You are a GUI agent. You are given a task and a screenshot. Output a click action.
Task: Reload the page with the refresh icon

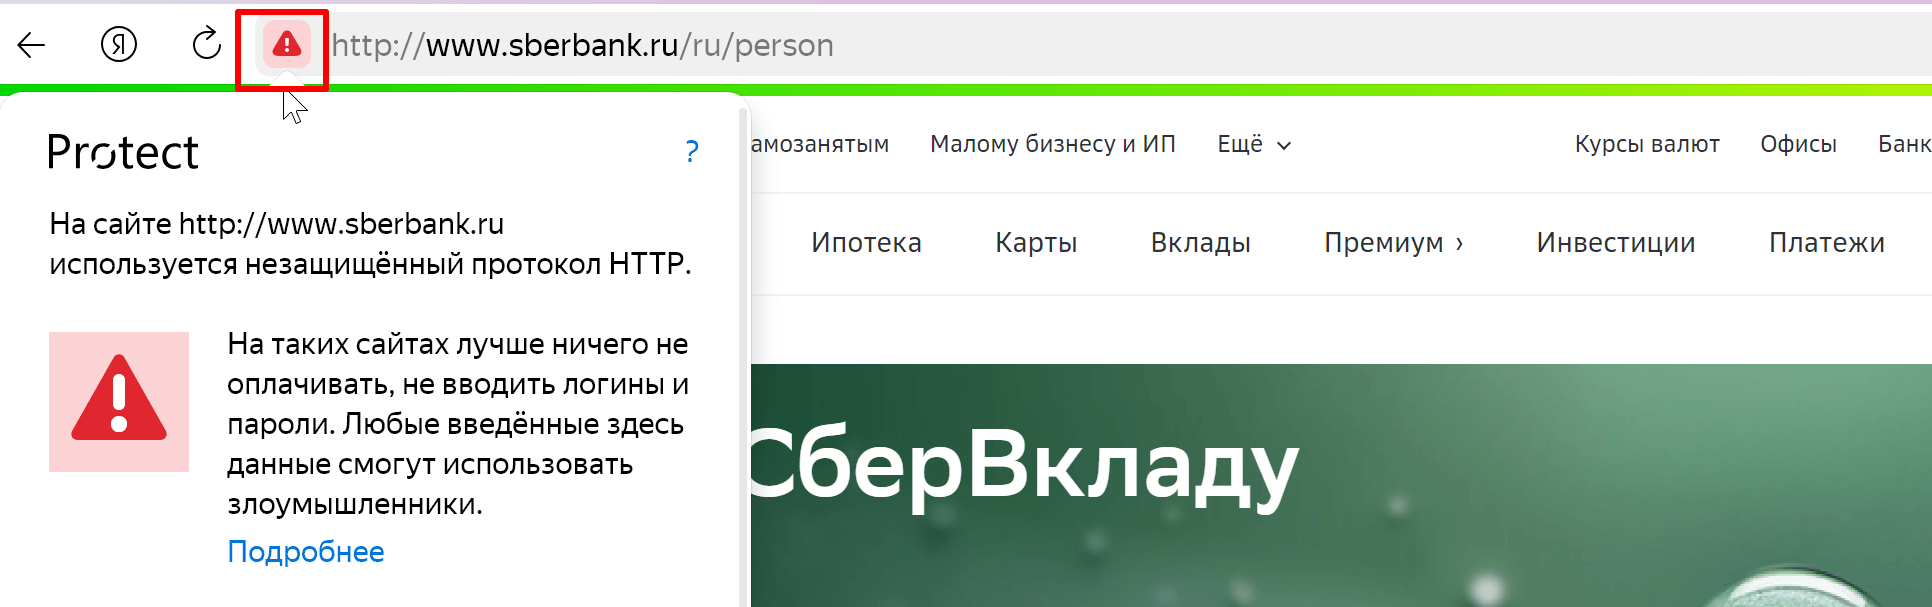(206, 43)
